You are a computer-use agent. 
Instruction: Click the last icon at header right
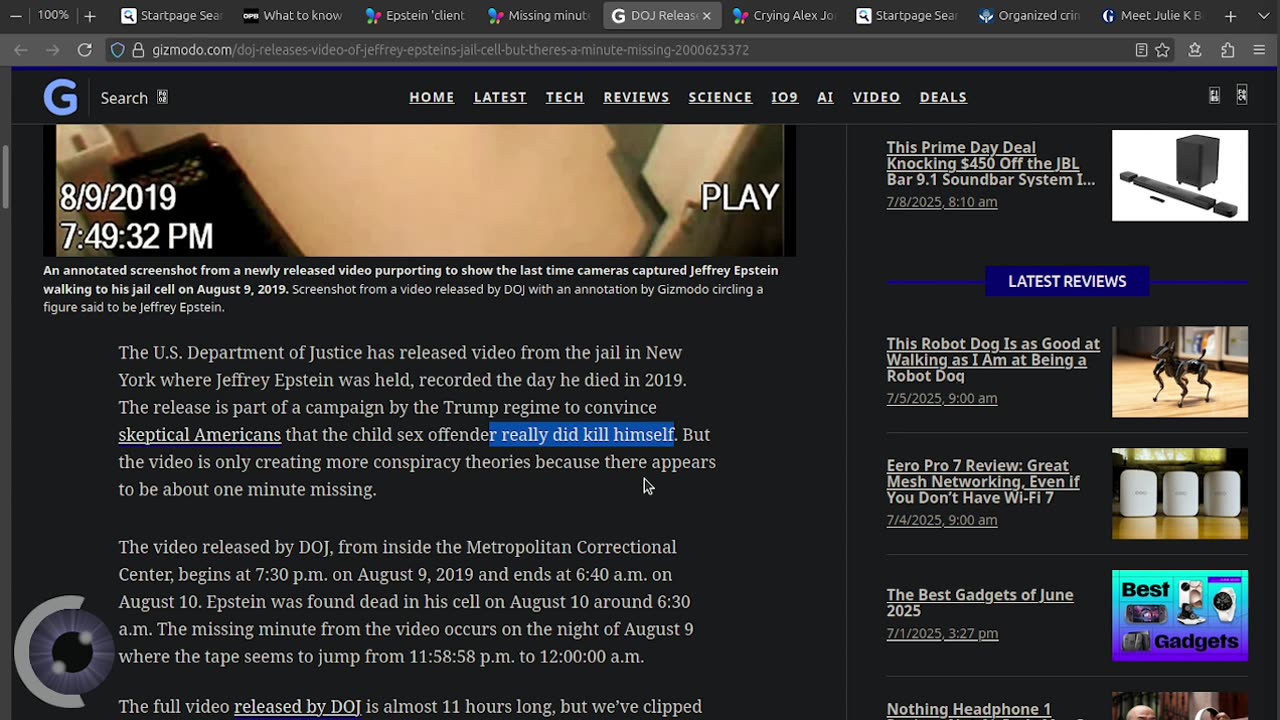1242,96
